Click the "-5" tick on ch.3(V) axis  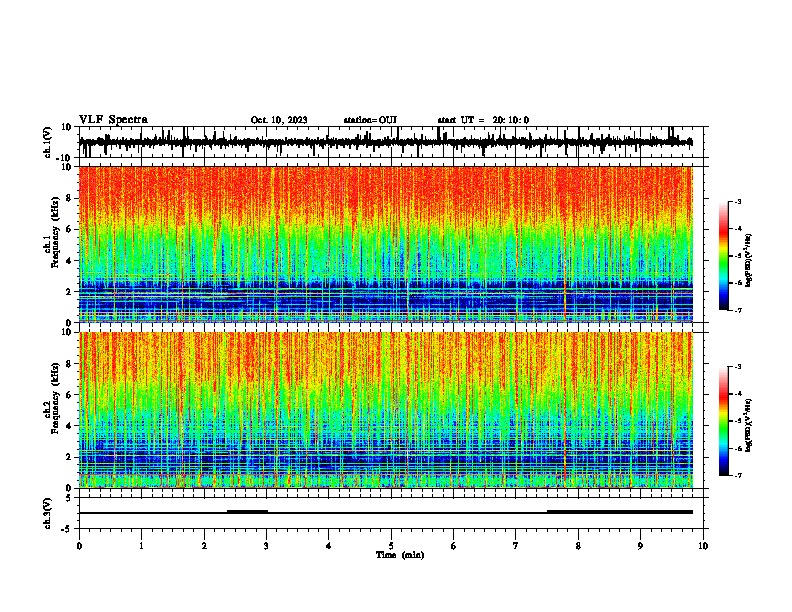pyautogui.click(x=67, y=529)
